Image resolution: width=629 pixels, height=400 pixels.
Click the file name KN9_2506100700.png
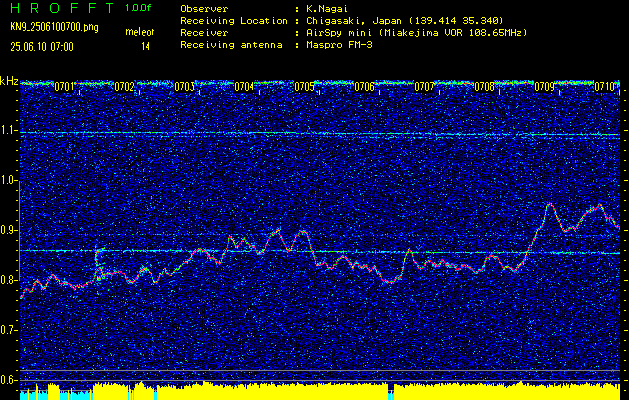pos(54,28)
